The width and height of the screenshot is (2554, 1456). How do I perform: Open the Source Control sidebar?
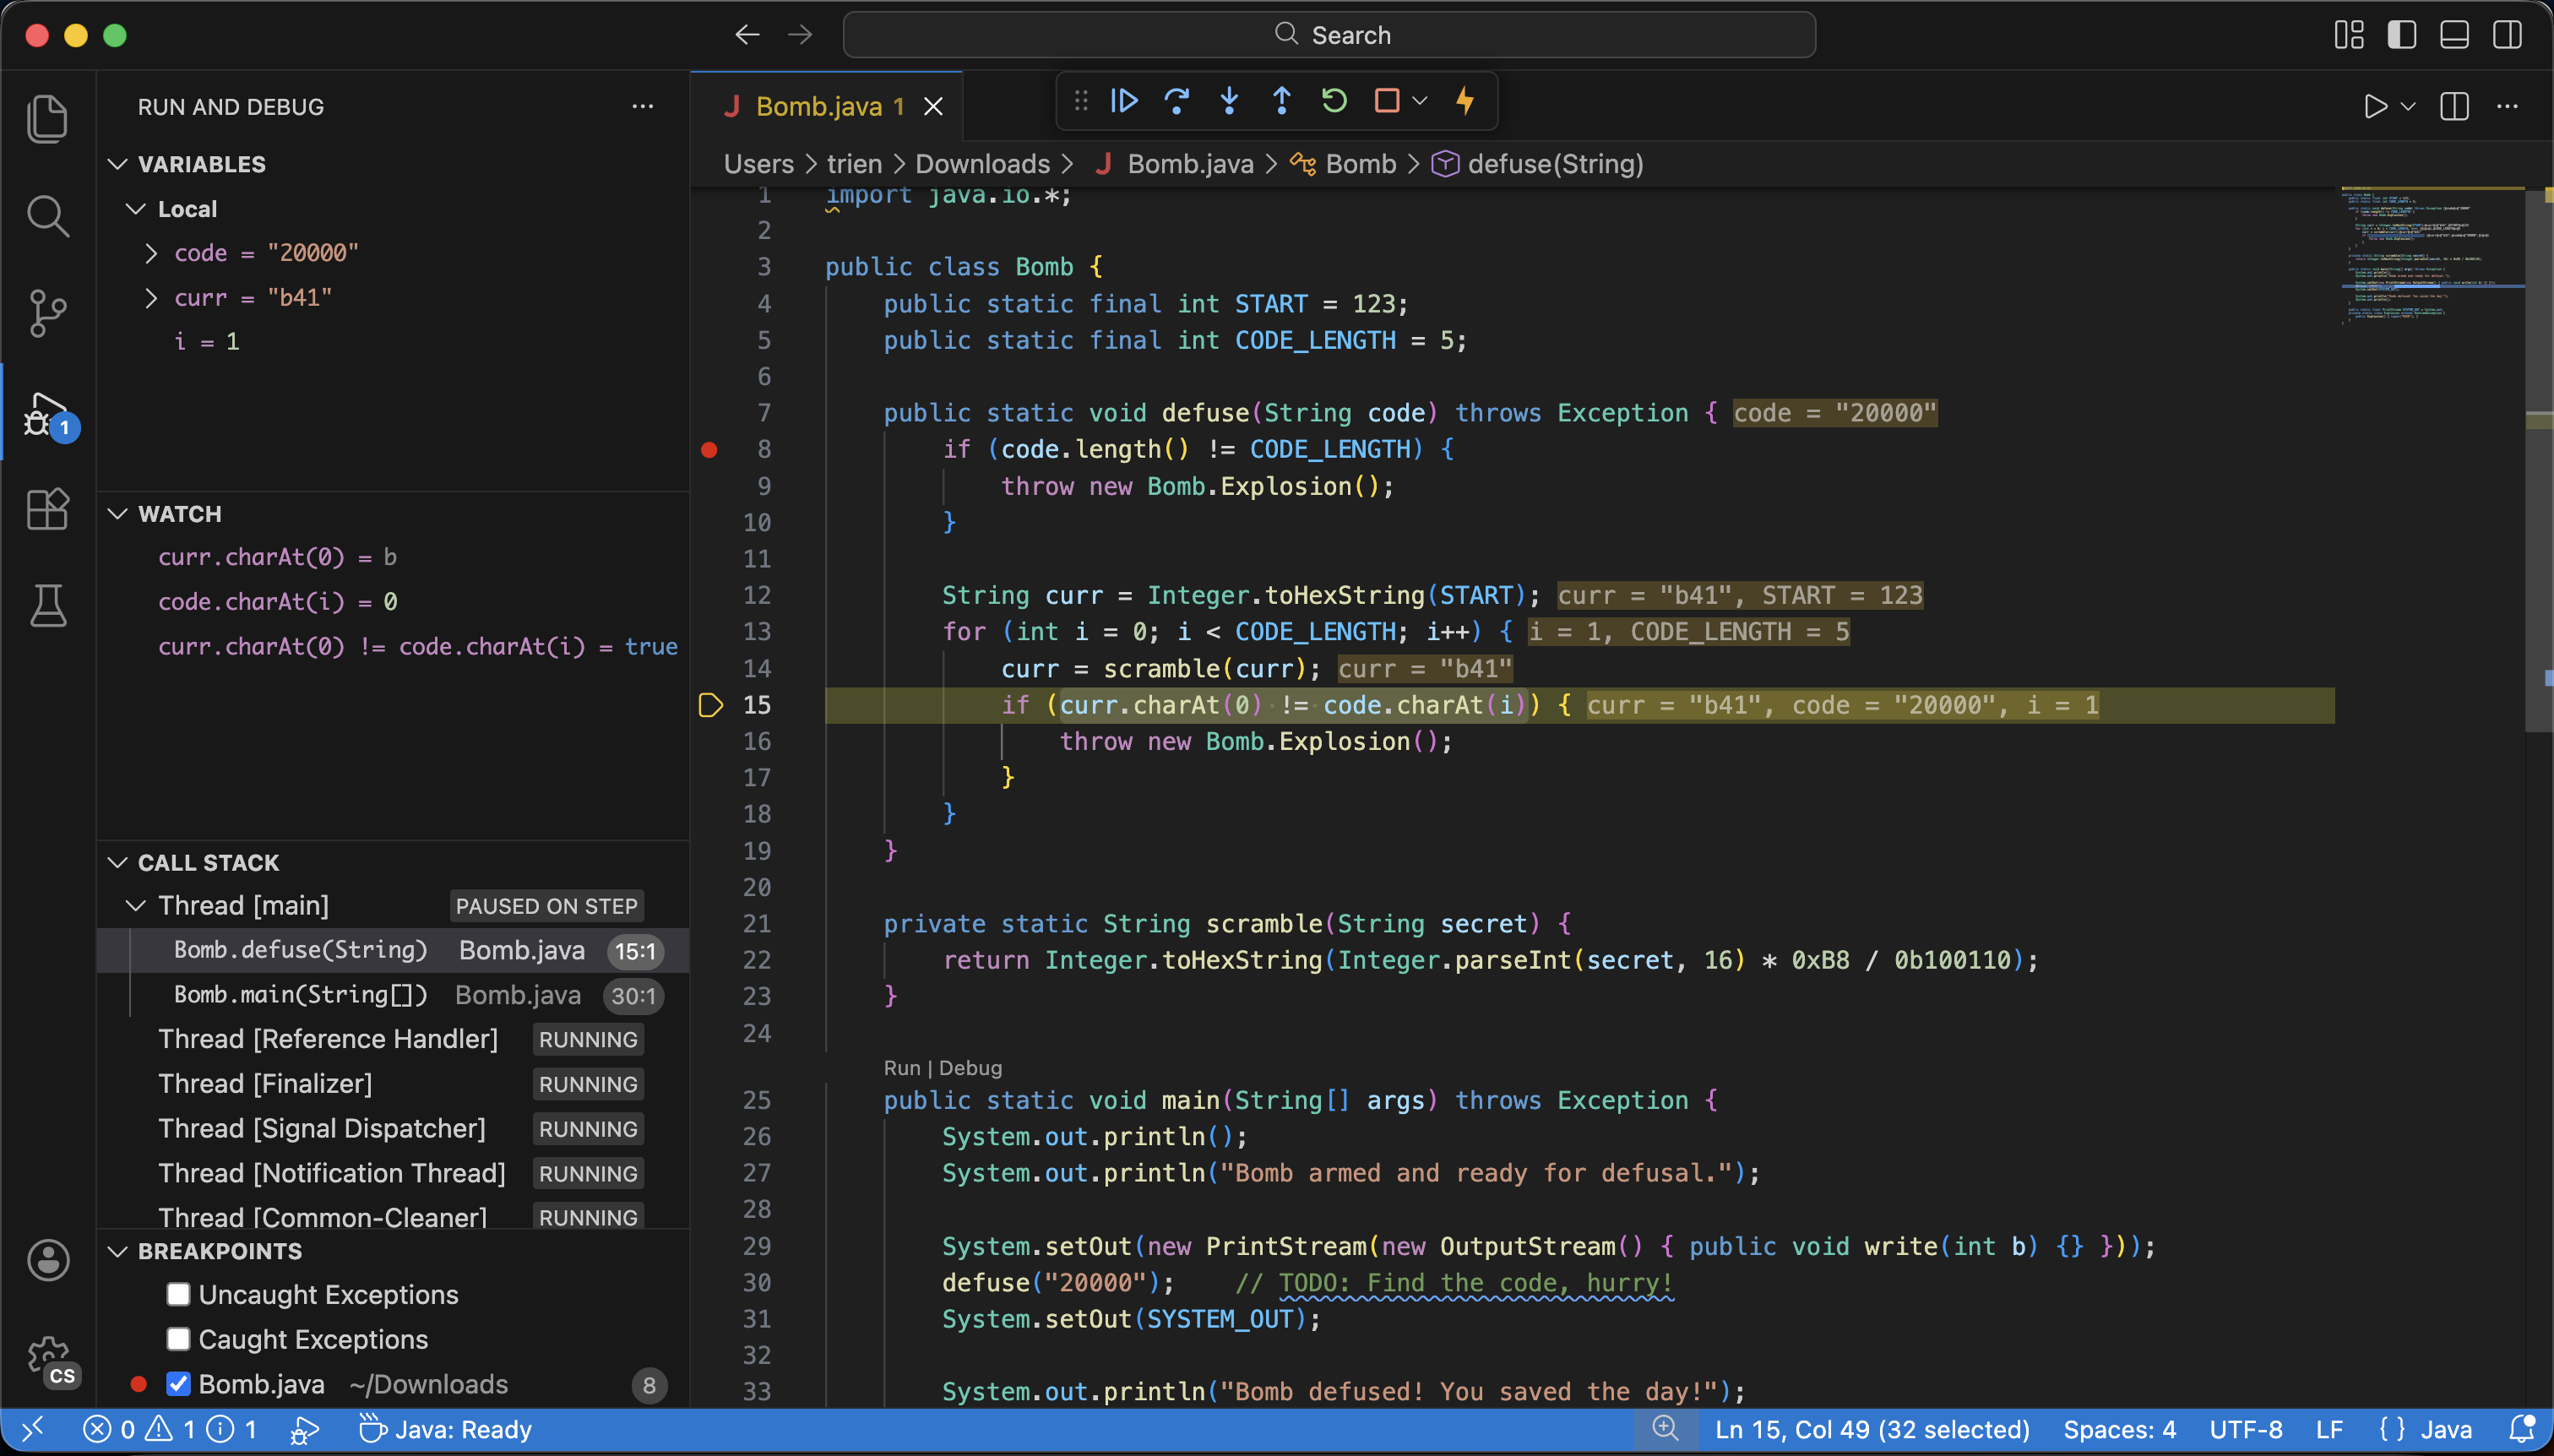[x=47, y=313]
